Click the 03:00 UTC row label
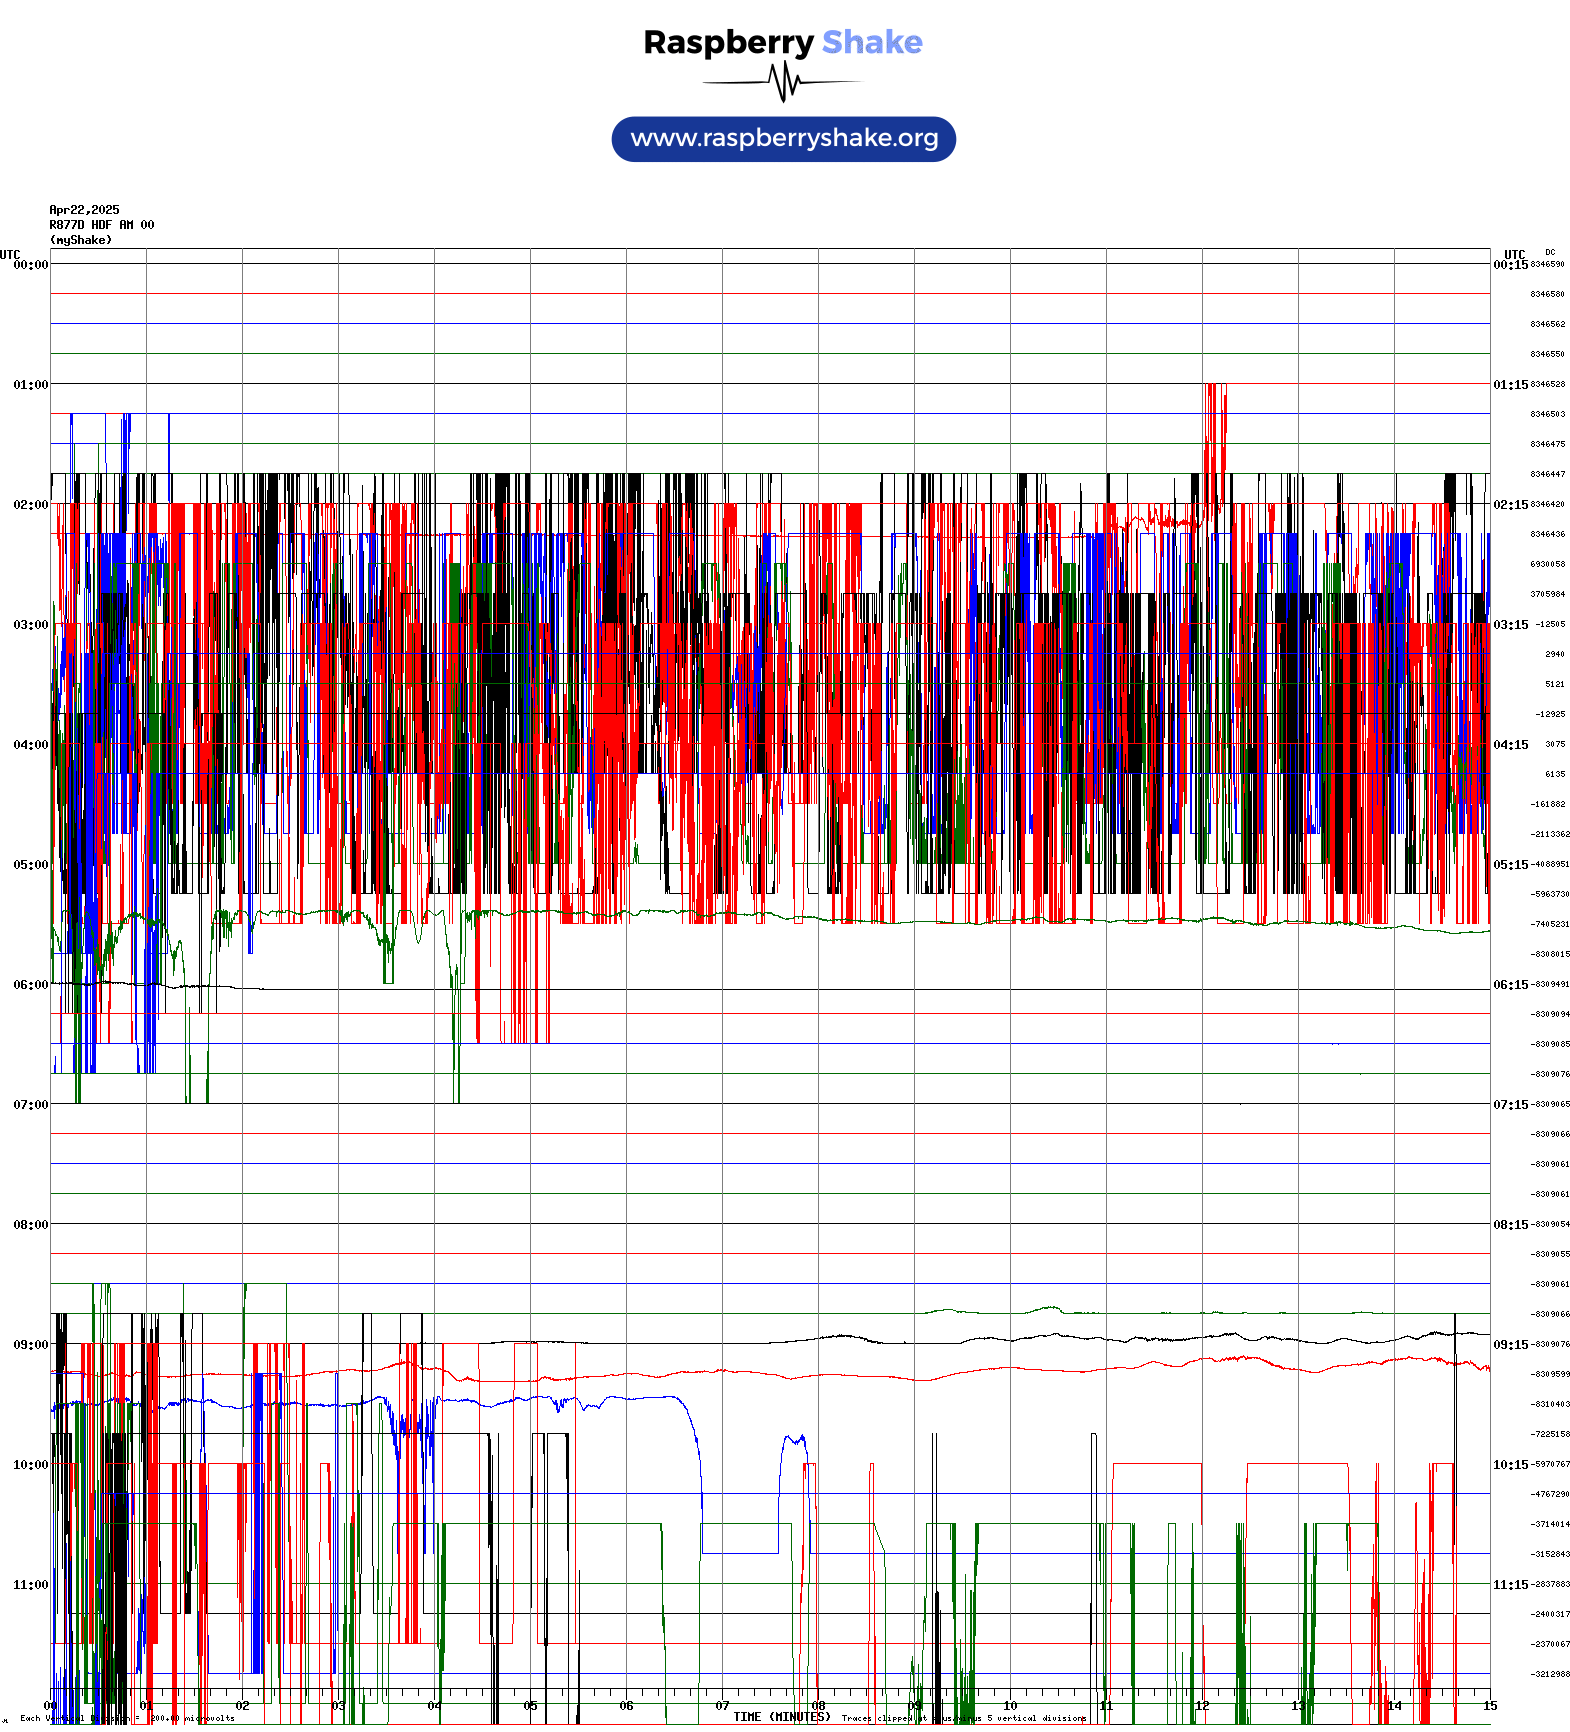The height and width of the screenshot is (1732, 1570). [30, 625]
